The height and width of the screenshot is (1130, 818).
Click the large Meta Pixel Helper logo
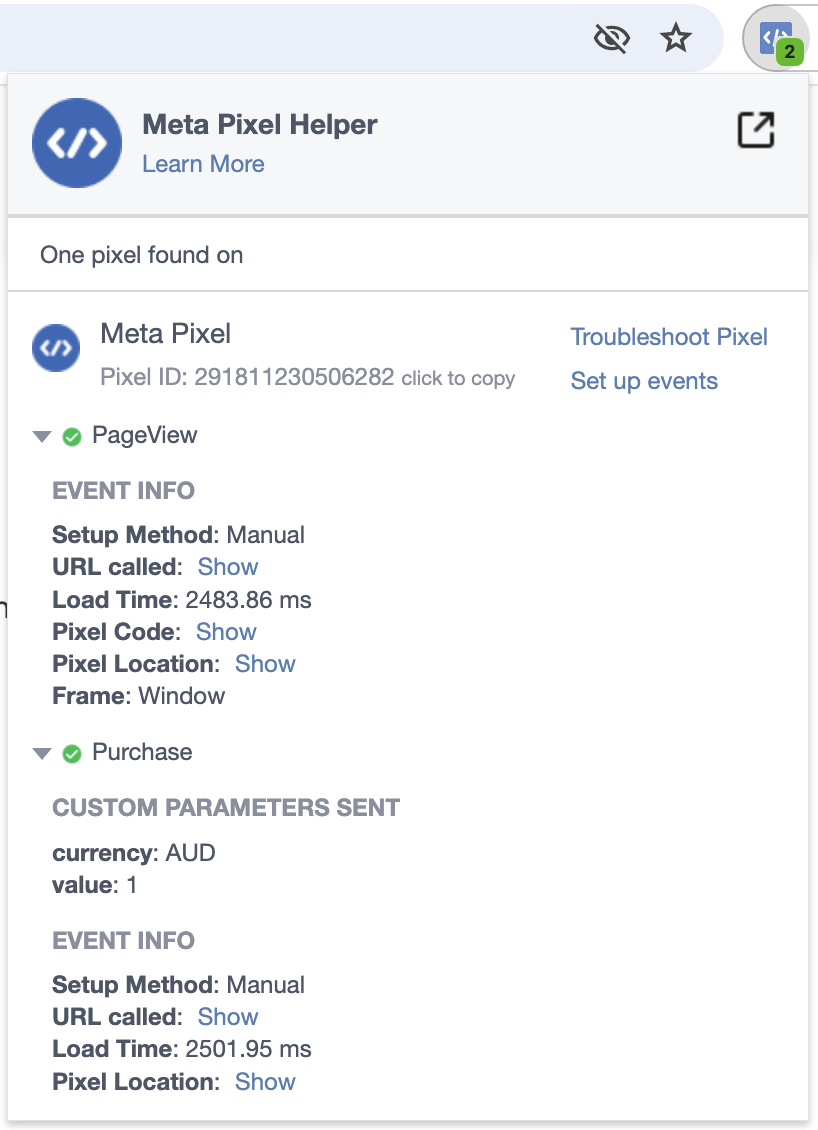77,143
